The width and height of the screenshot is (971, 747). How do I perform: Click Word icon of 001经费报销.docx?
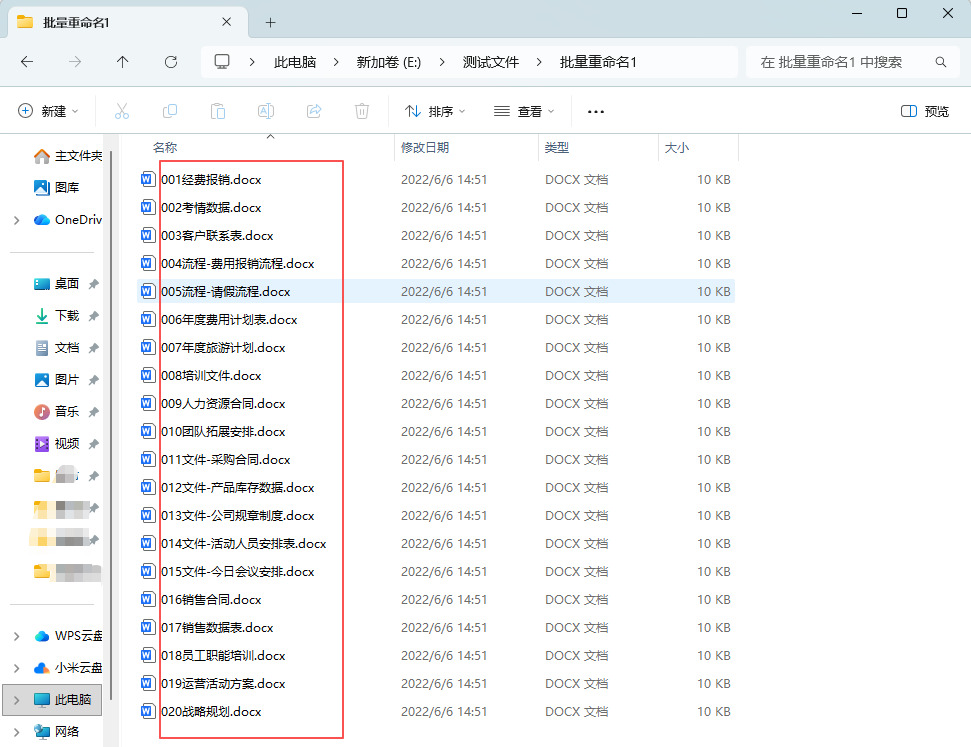pyautogui.click(x=147, y=180)
